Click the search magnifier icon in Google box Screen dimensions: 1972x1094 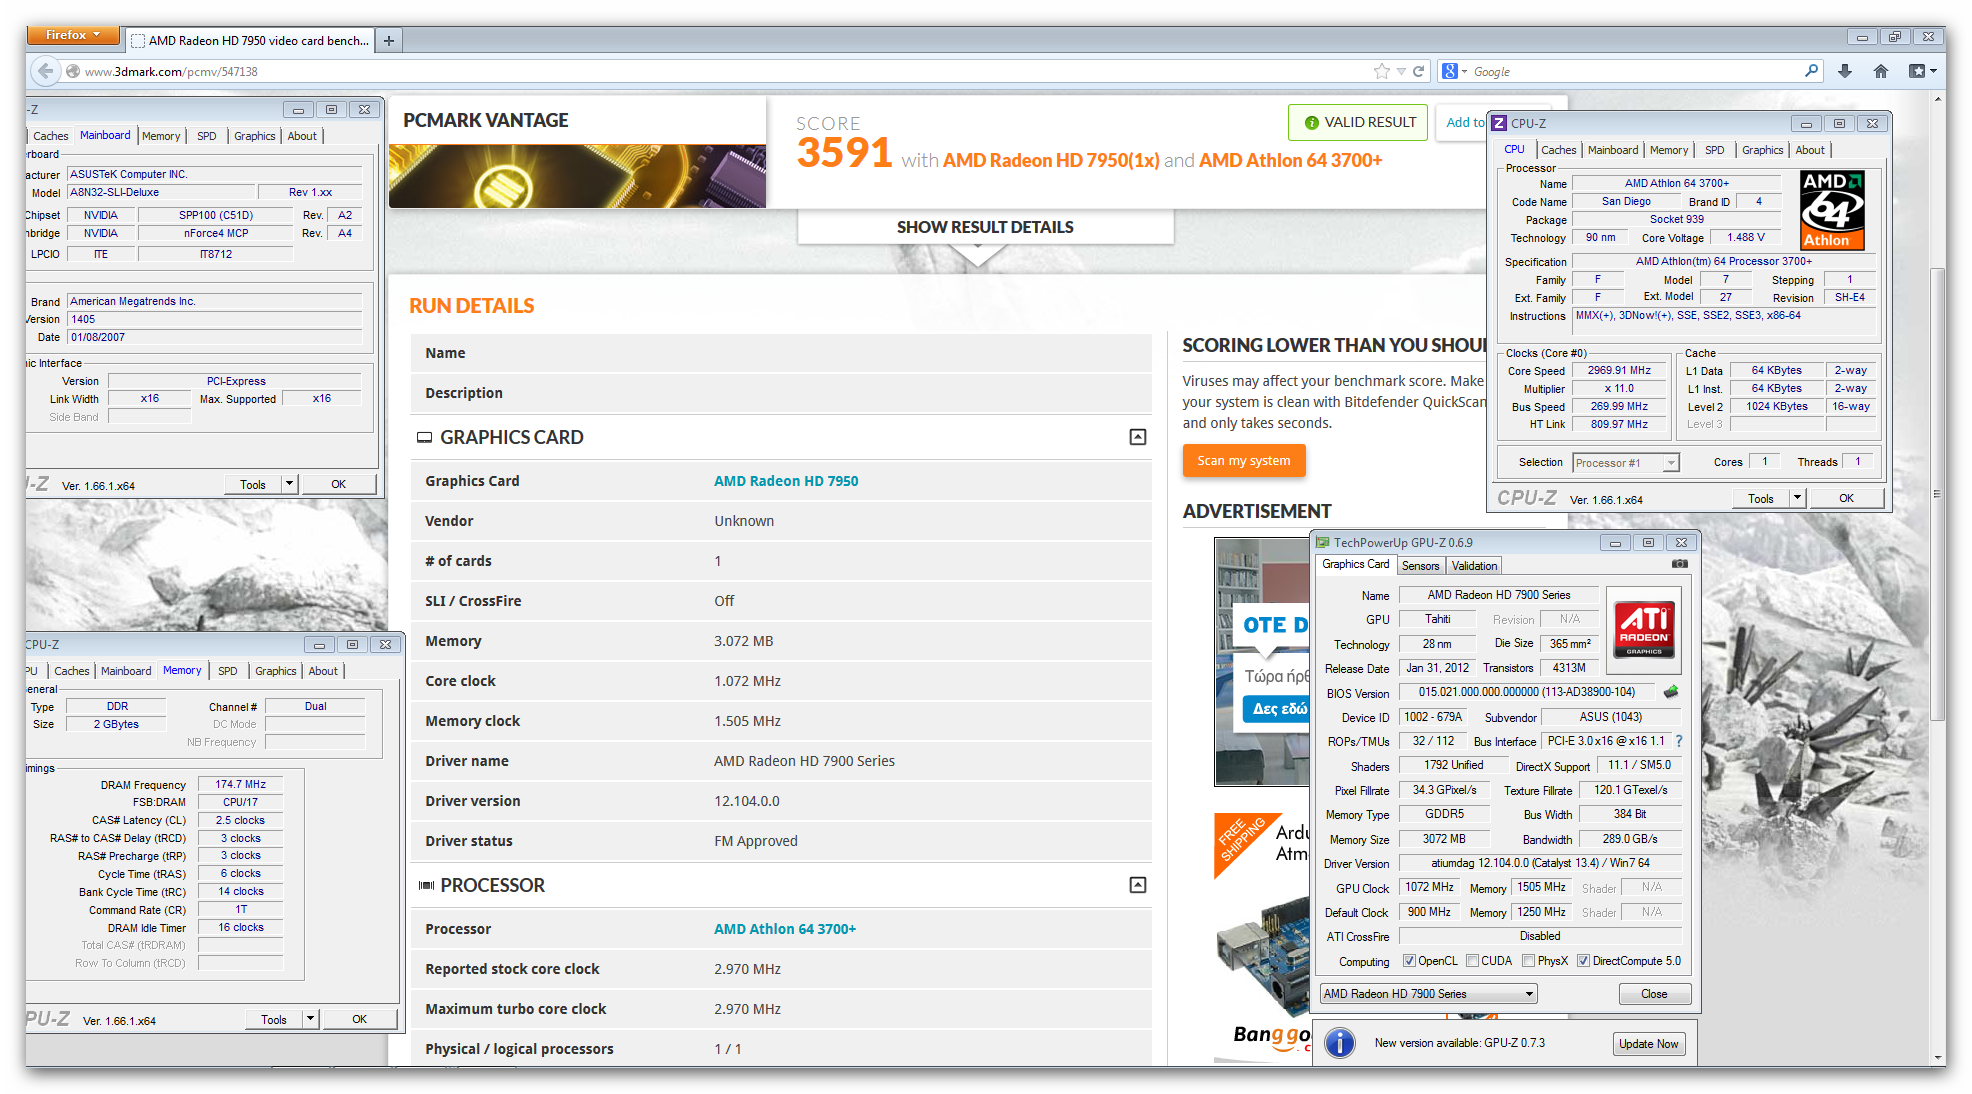(1811, 71)
